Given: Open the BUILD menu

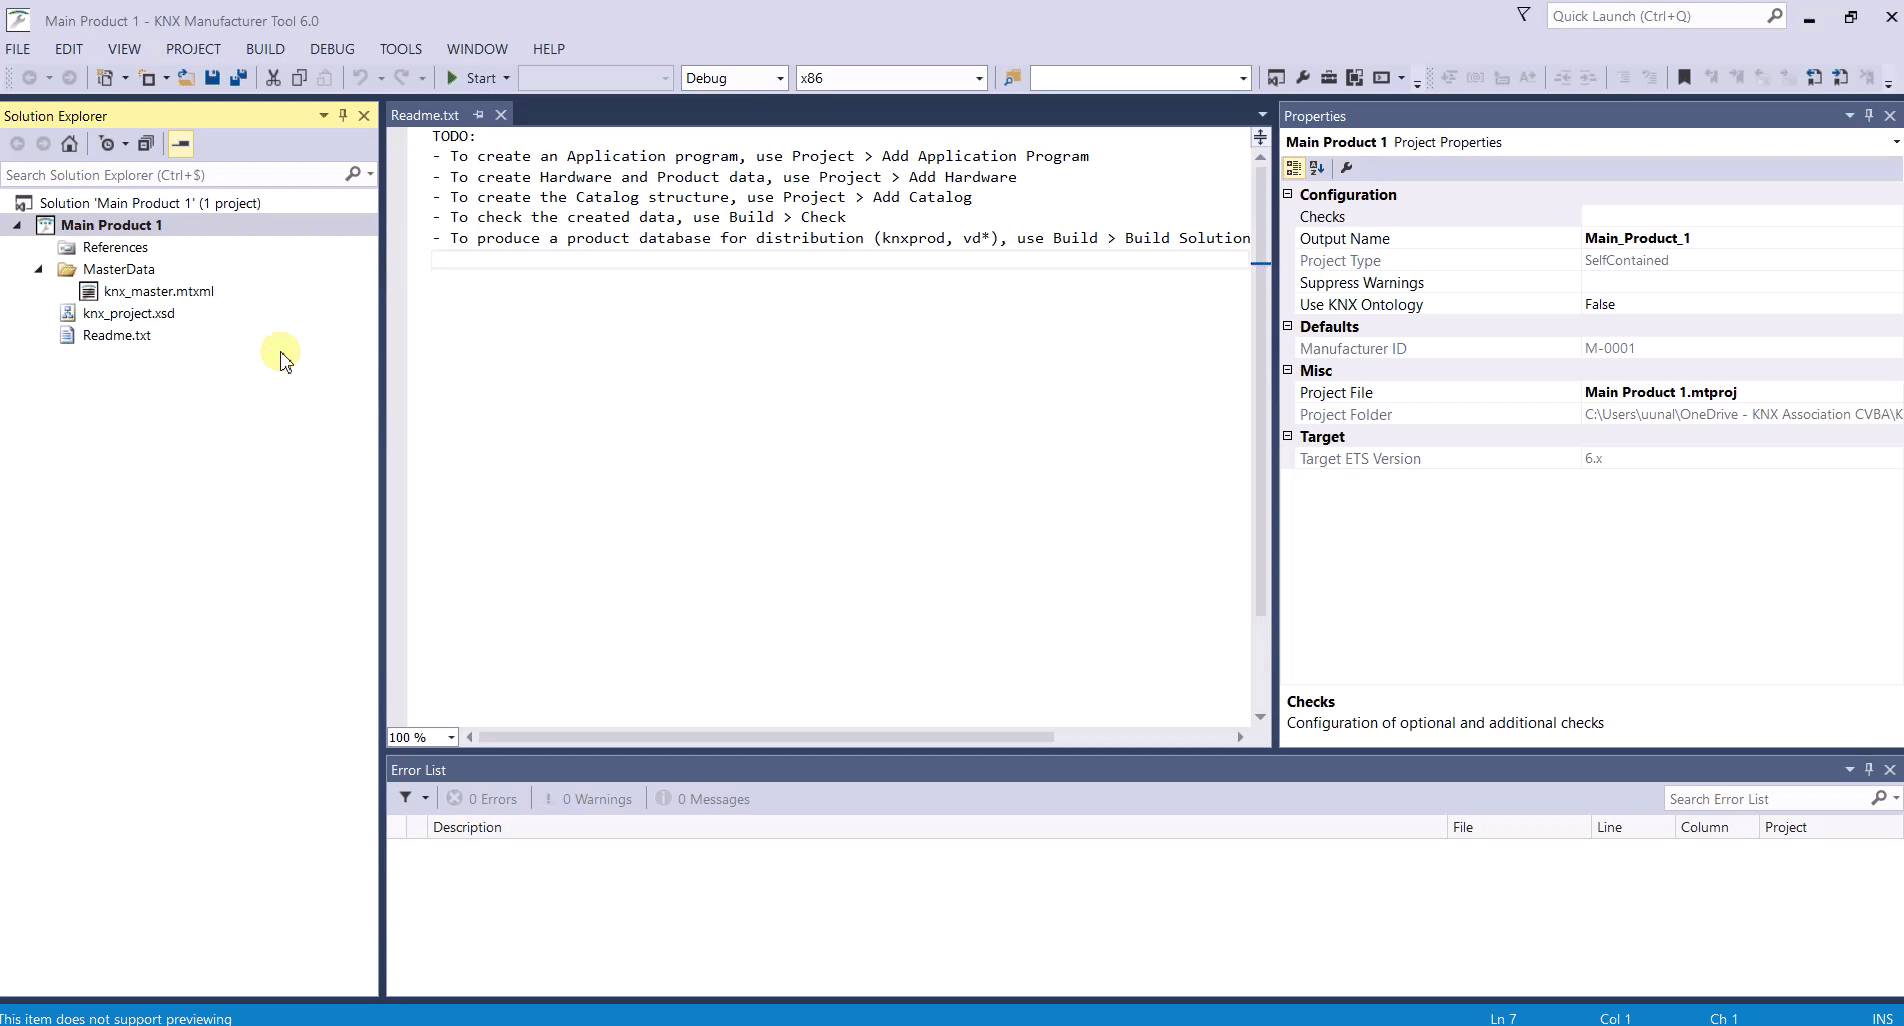Looking at the screenshot, I should pyautogui.click(x=265, y=48).
